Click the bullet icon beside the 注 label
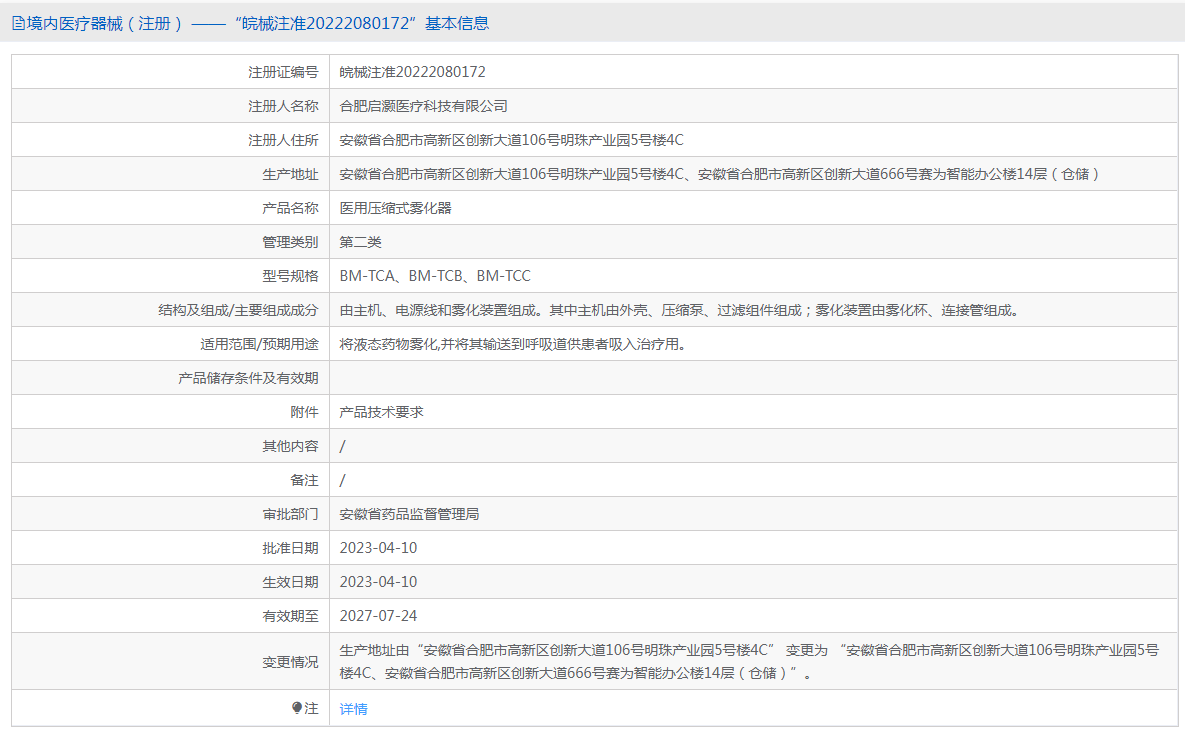 297,708
